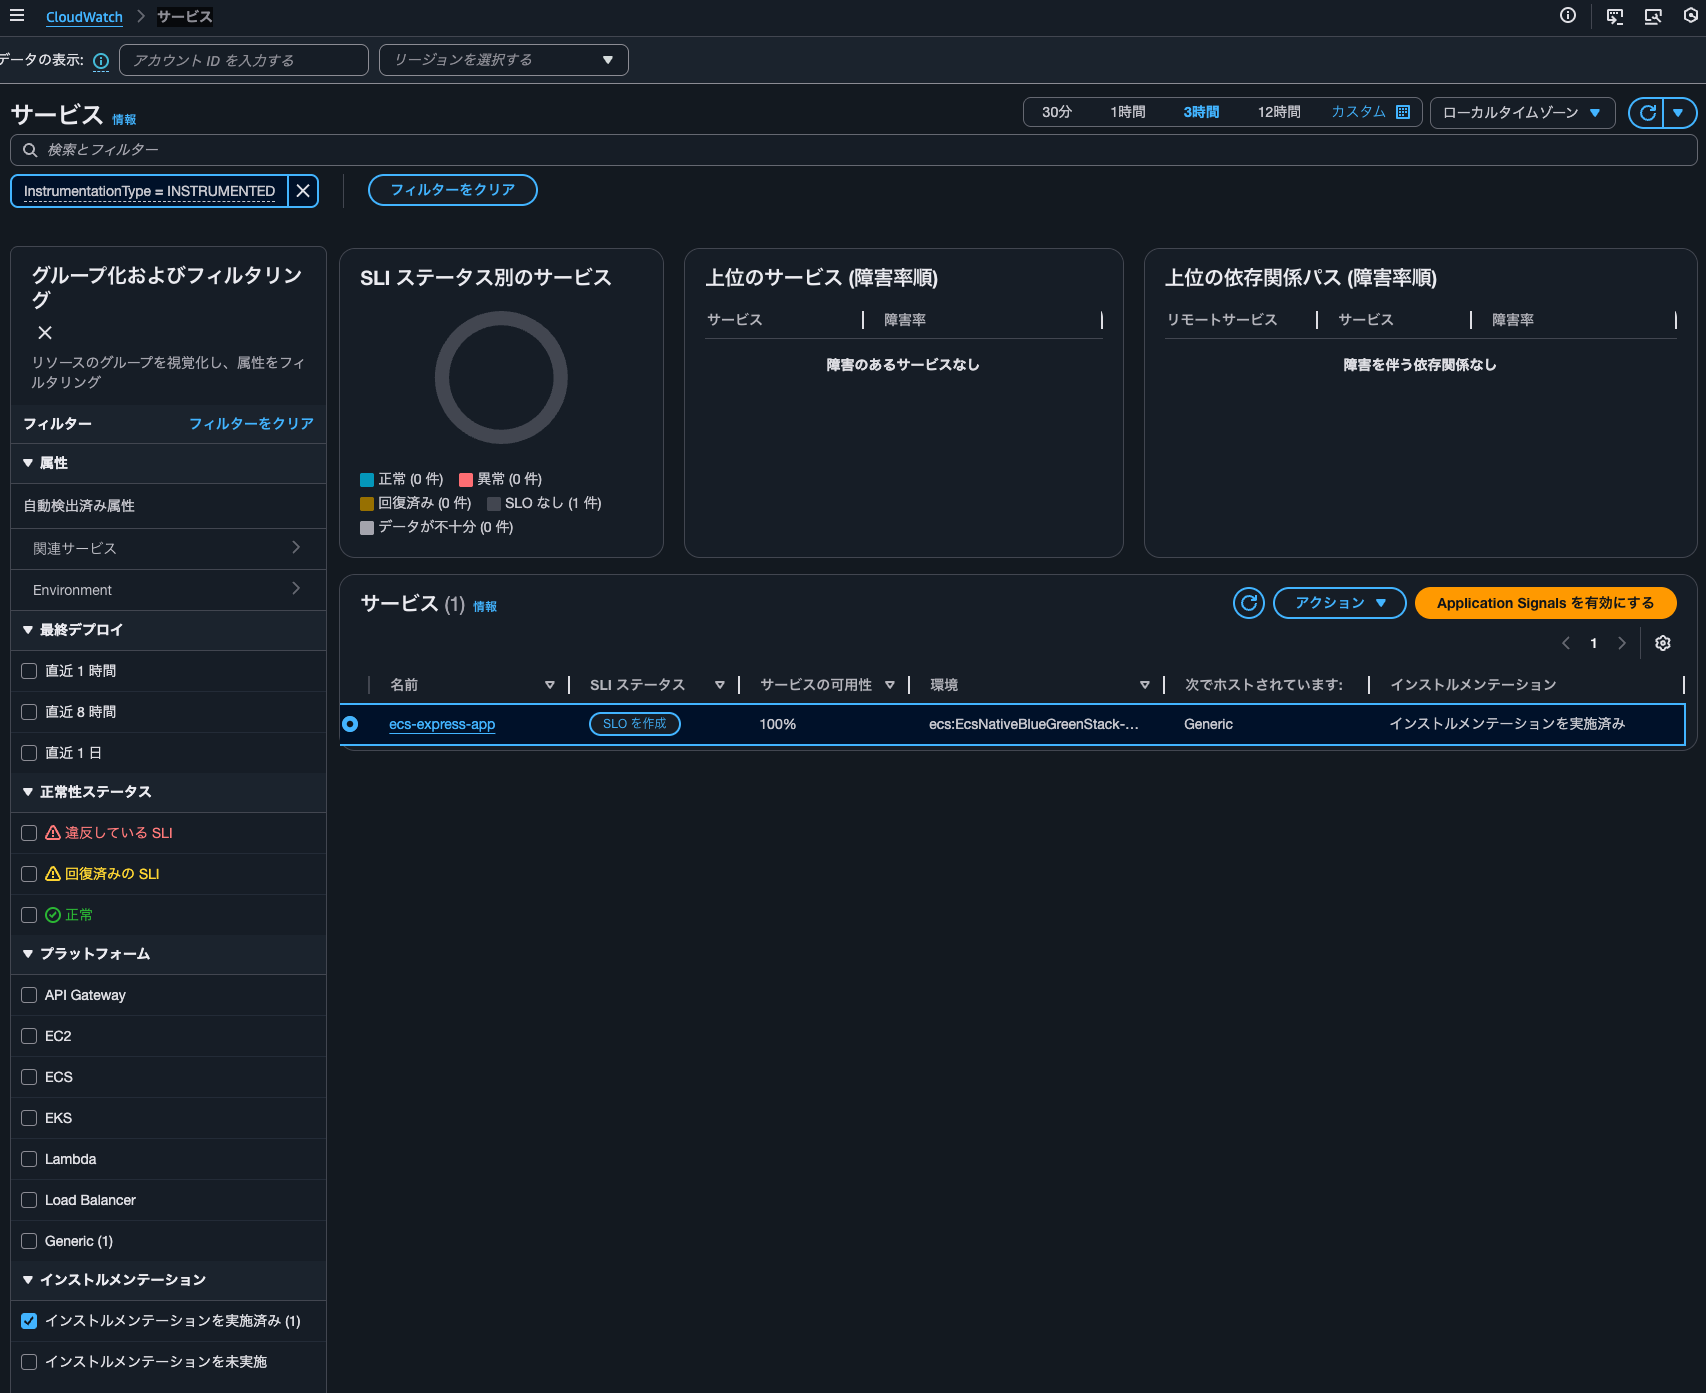Click the diagnostics wrench monitor icon
The image size is (1706, 1393).
click(x=1652, y=16)
